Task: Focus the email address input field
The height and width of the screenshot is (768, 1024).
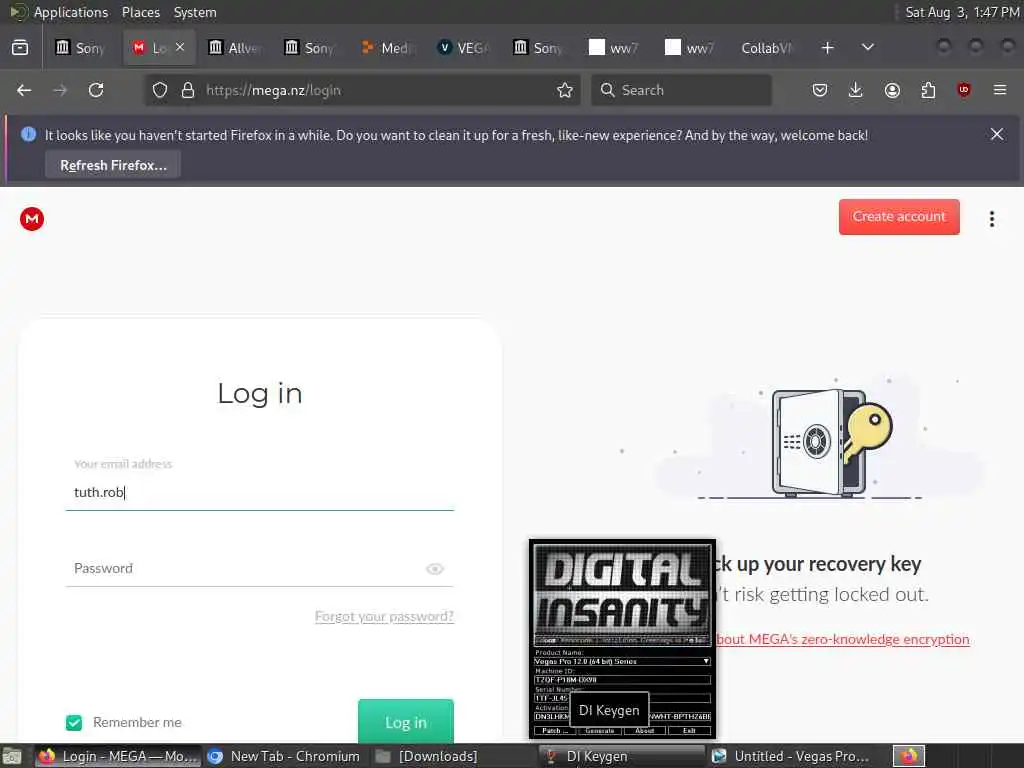Action: tap(259, 492)
